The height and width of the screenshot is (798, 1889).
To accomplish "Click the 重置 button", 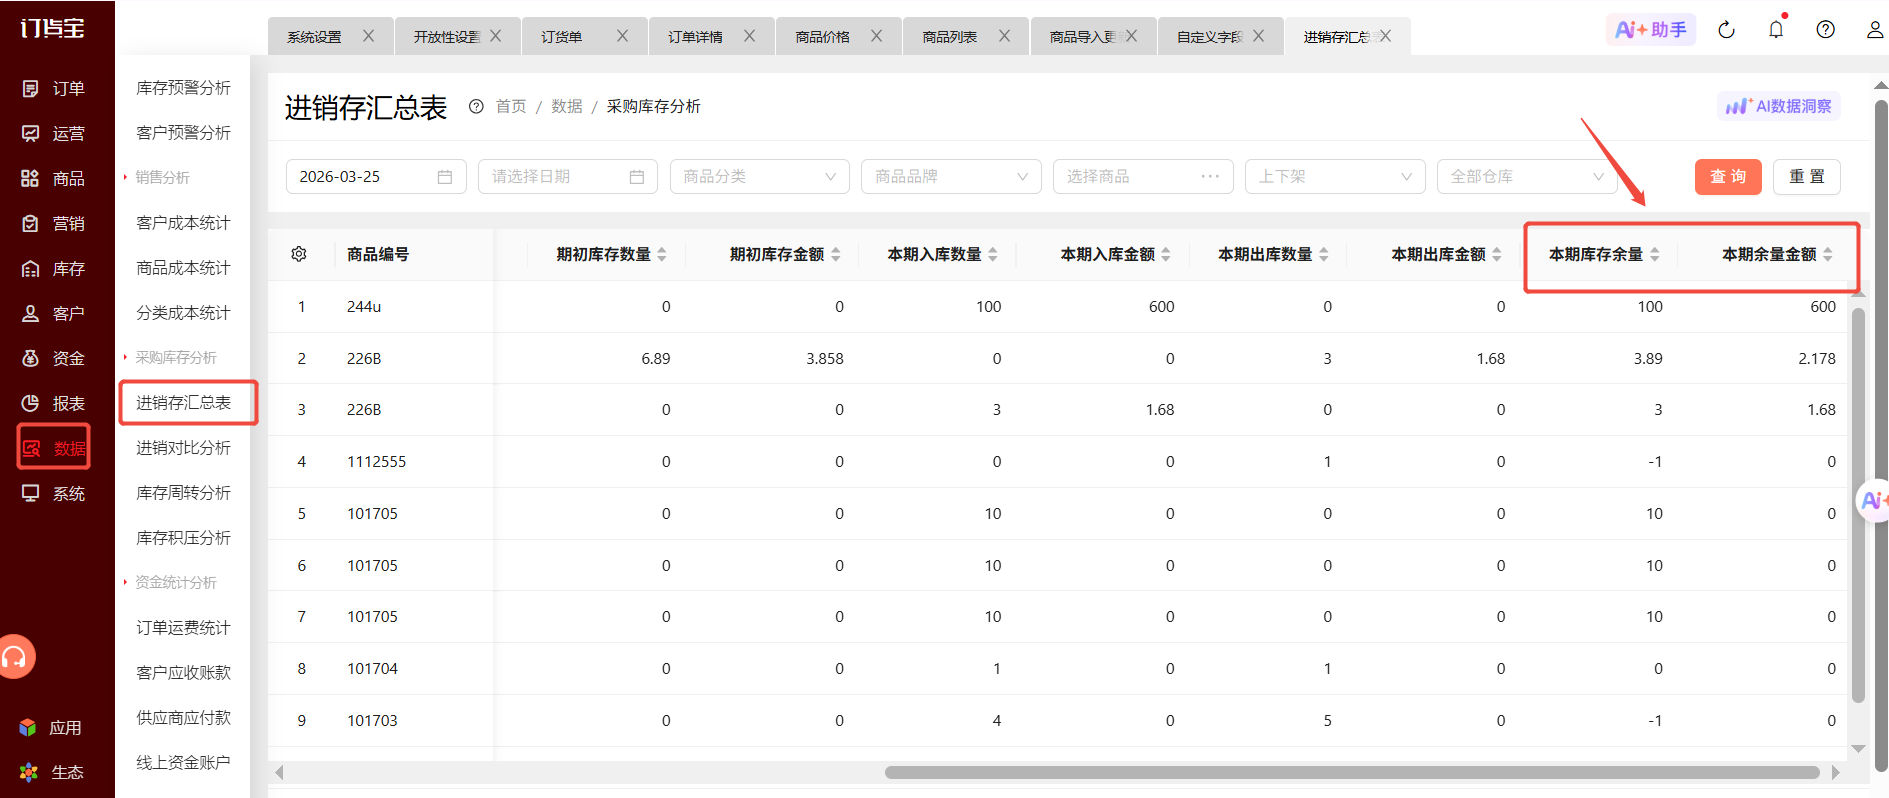I will pos(1807,177).
